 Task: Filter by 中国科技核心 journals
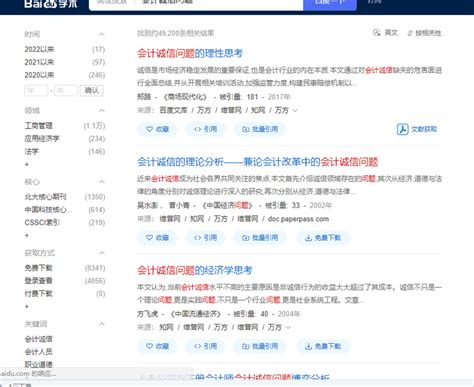pos(48,210)
